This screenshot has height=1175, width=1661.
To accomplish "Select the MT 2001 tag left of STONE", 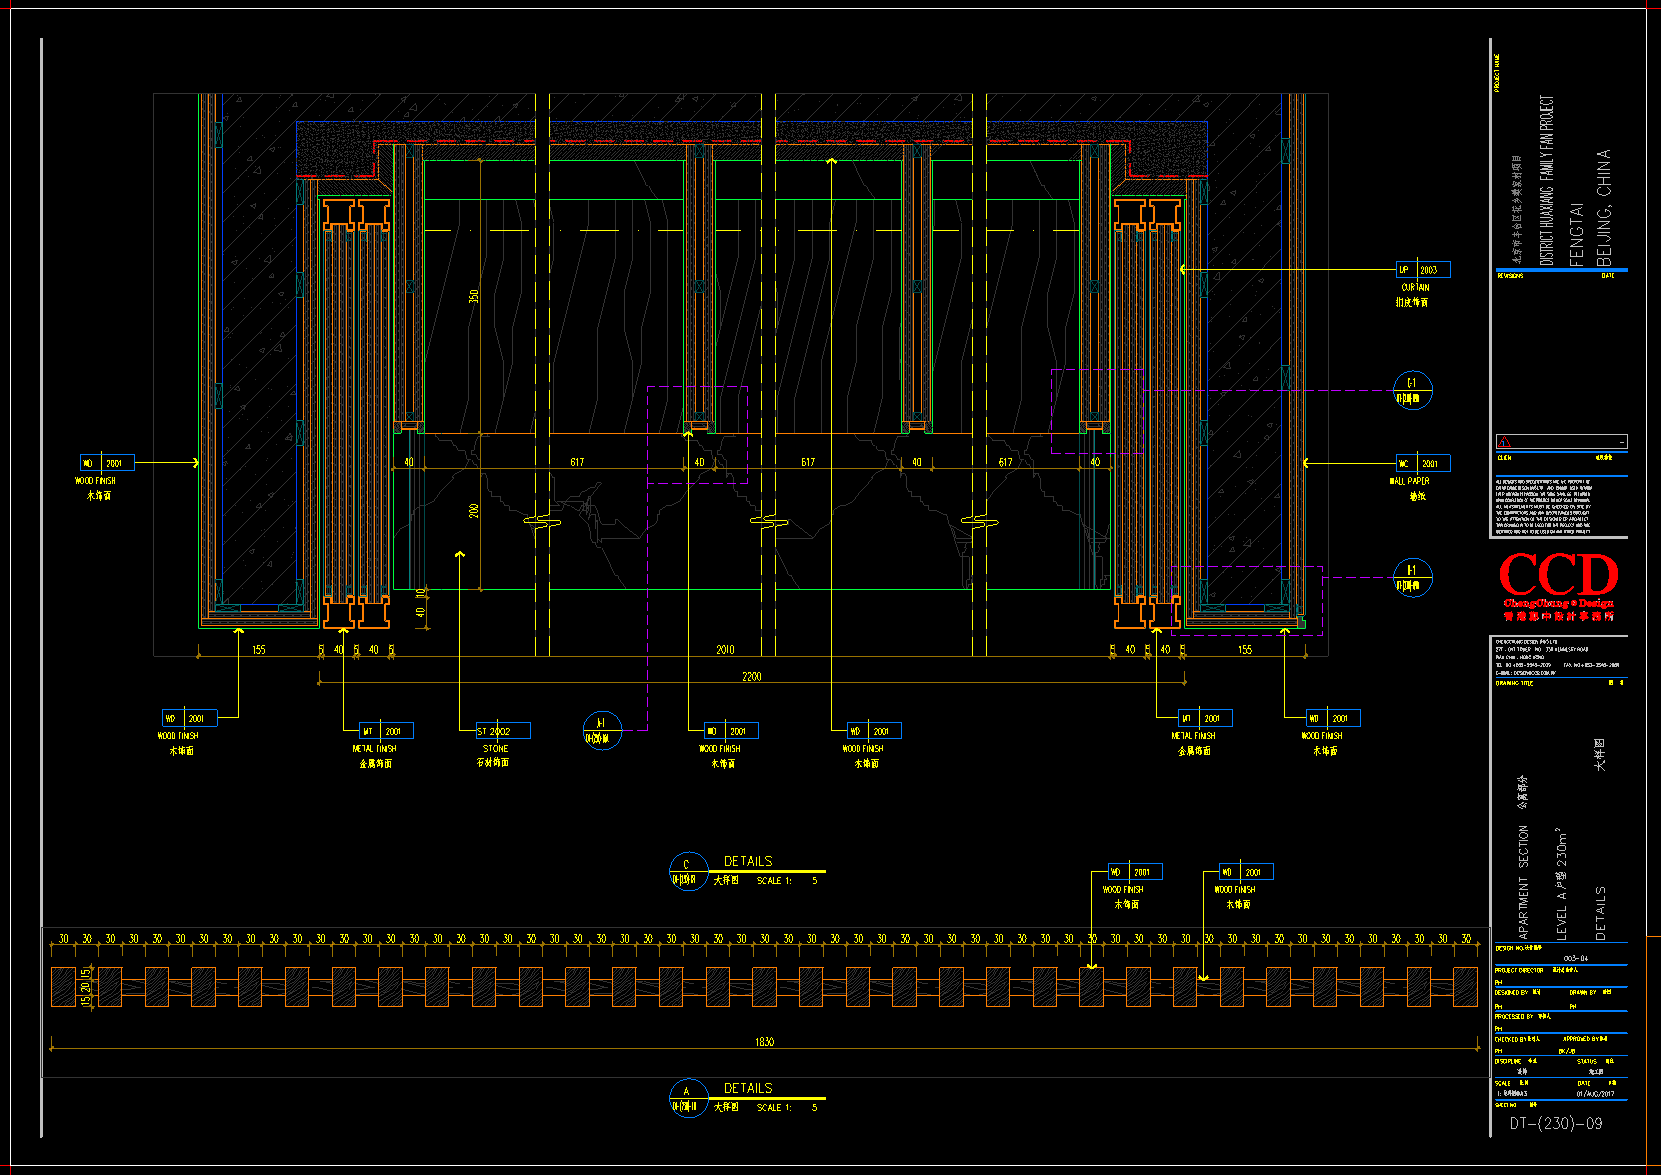I will 385,731.
